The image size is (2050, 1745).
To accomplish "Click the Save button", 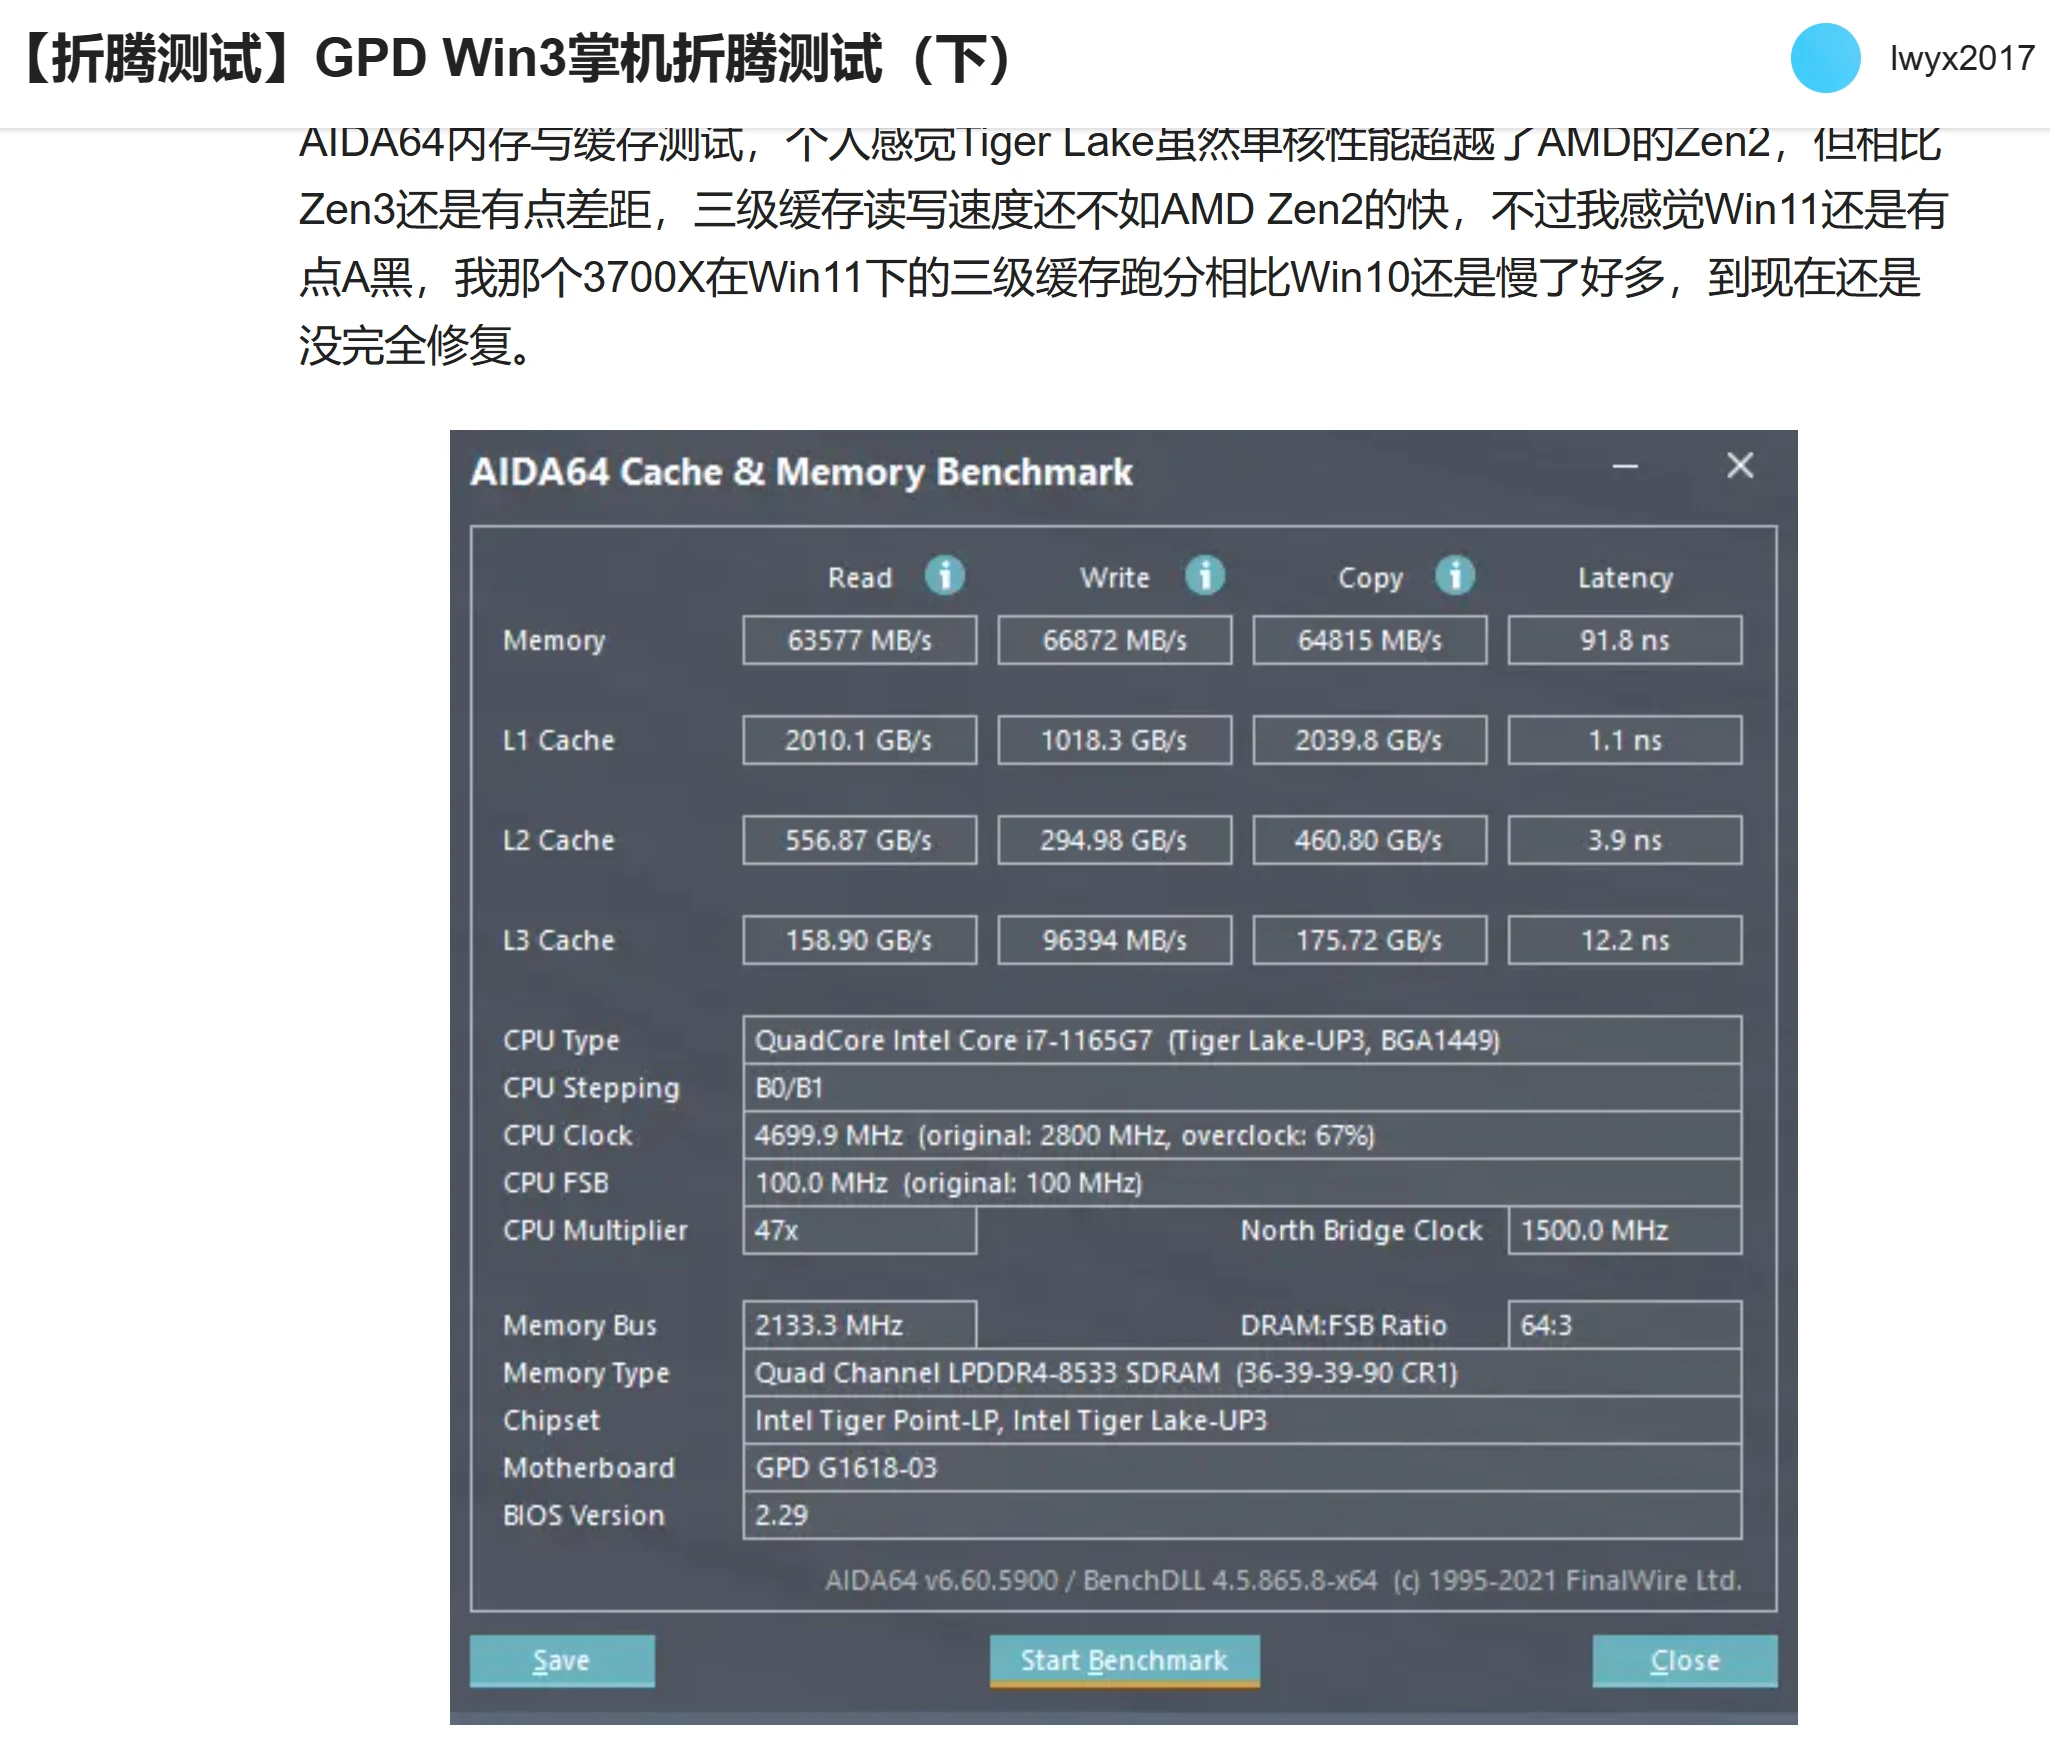I will coord(562,1661).
